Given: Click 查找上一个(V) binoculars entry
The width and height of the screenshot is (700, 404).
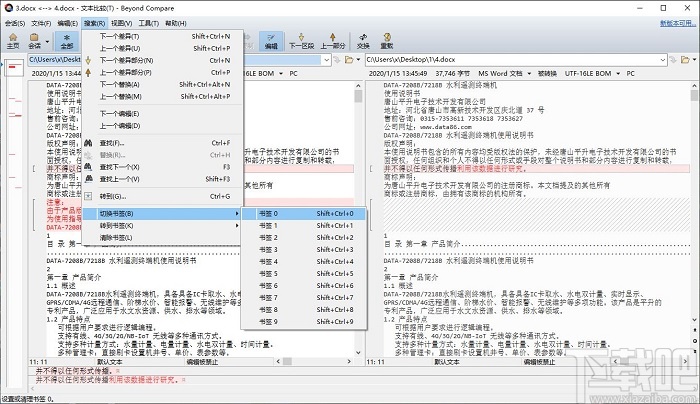Looking at the screenshot, I should pos(163,179).
